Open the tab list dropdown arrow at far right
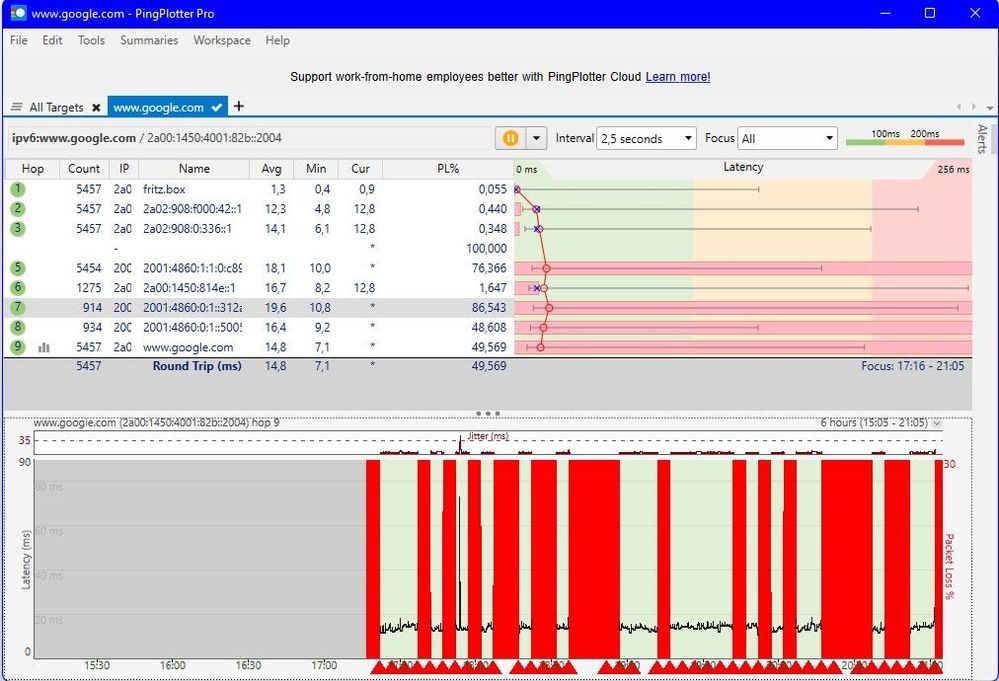Image resolution: width=999 pixels, height=681 pixels. (x=989, y=107)
